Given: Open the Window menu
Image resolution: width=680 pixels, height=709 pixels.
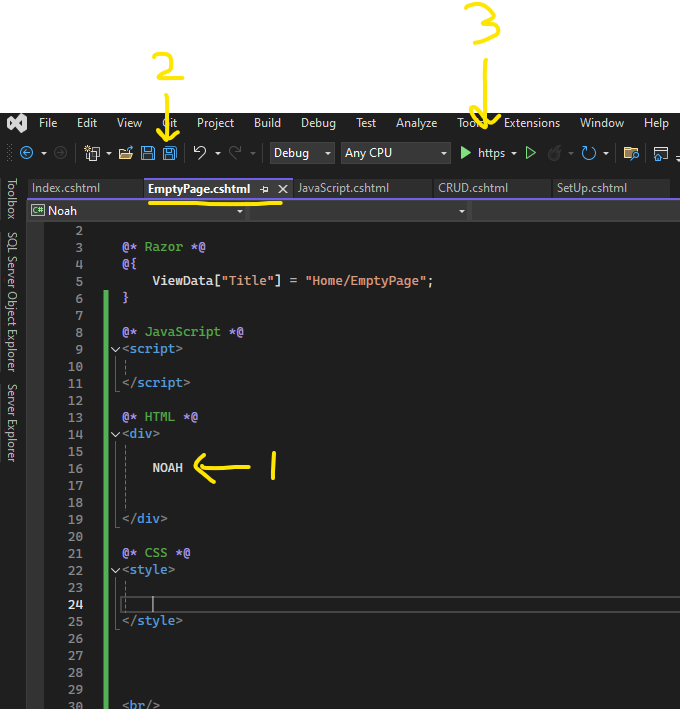Looking at the screenshot, I should (x=602, y=123).
